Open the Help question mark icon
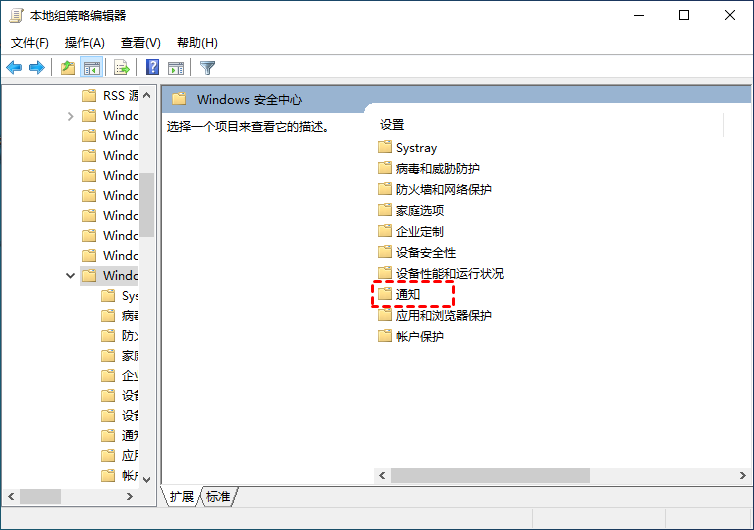Screen dimensions: 754x530 coord(152,67)
